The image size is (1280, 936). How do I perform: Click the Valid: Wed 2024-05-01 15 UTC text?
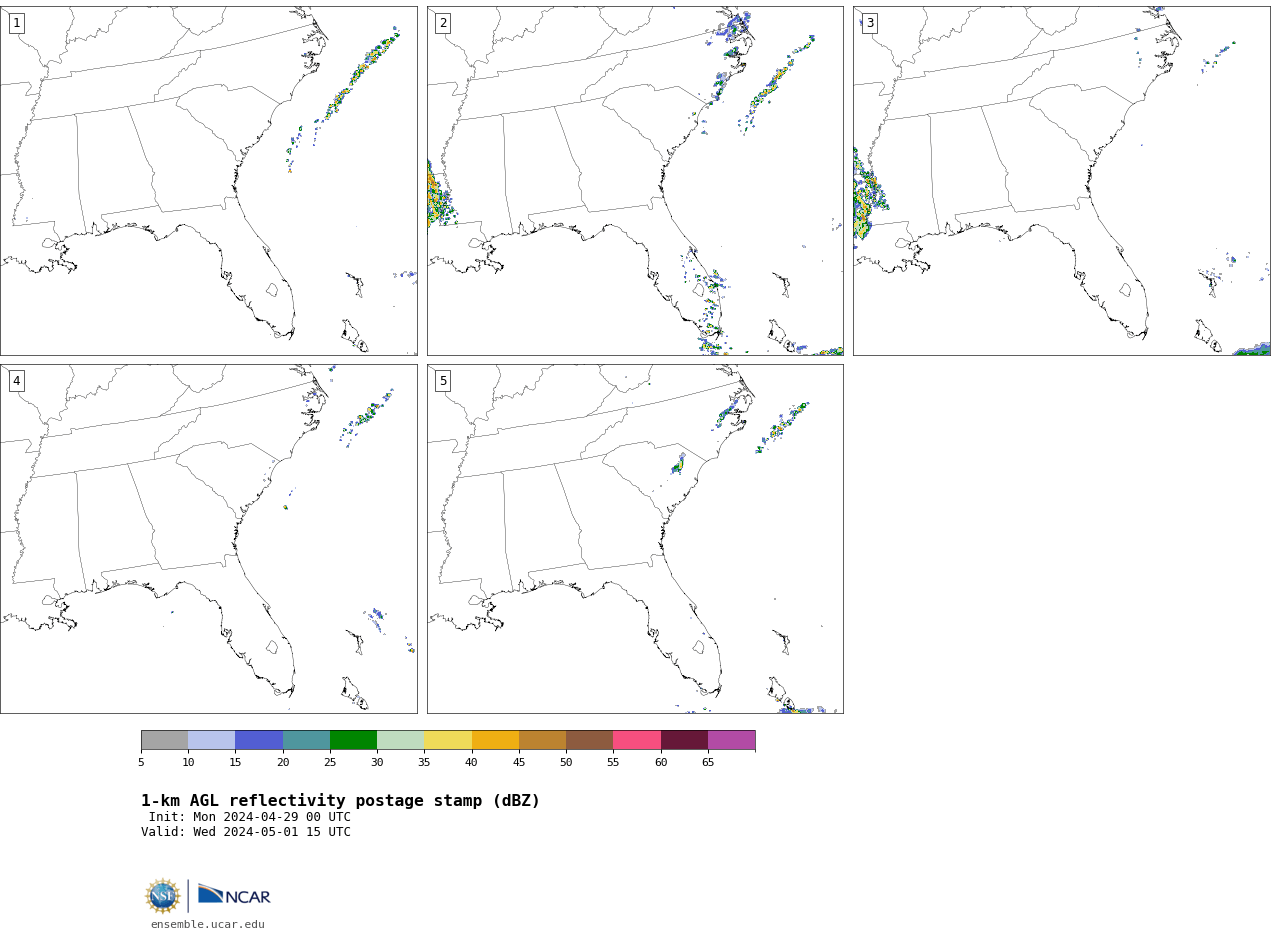246,832
